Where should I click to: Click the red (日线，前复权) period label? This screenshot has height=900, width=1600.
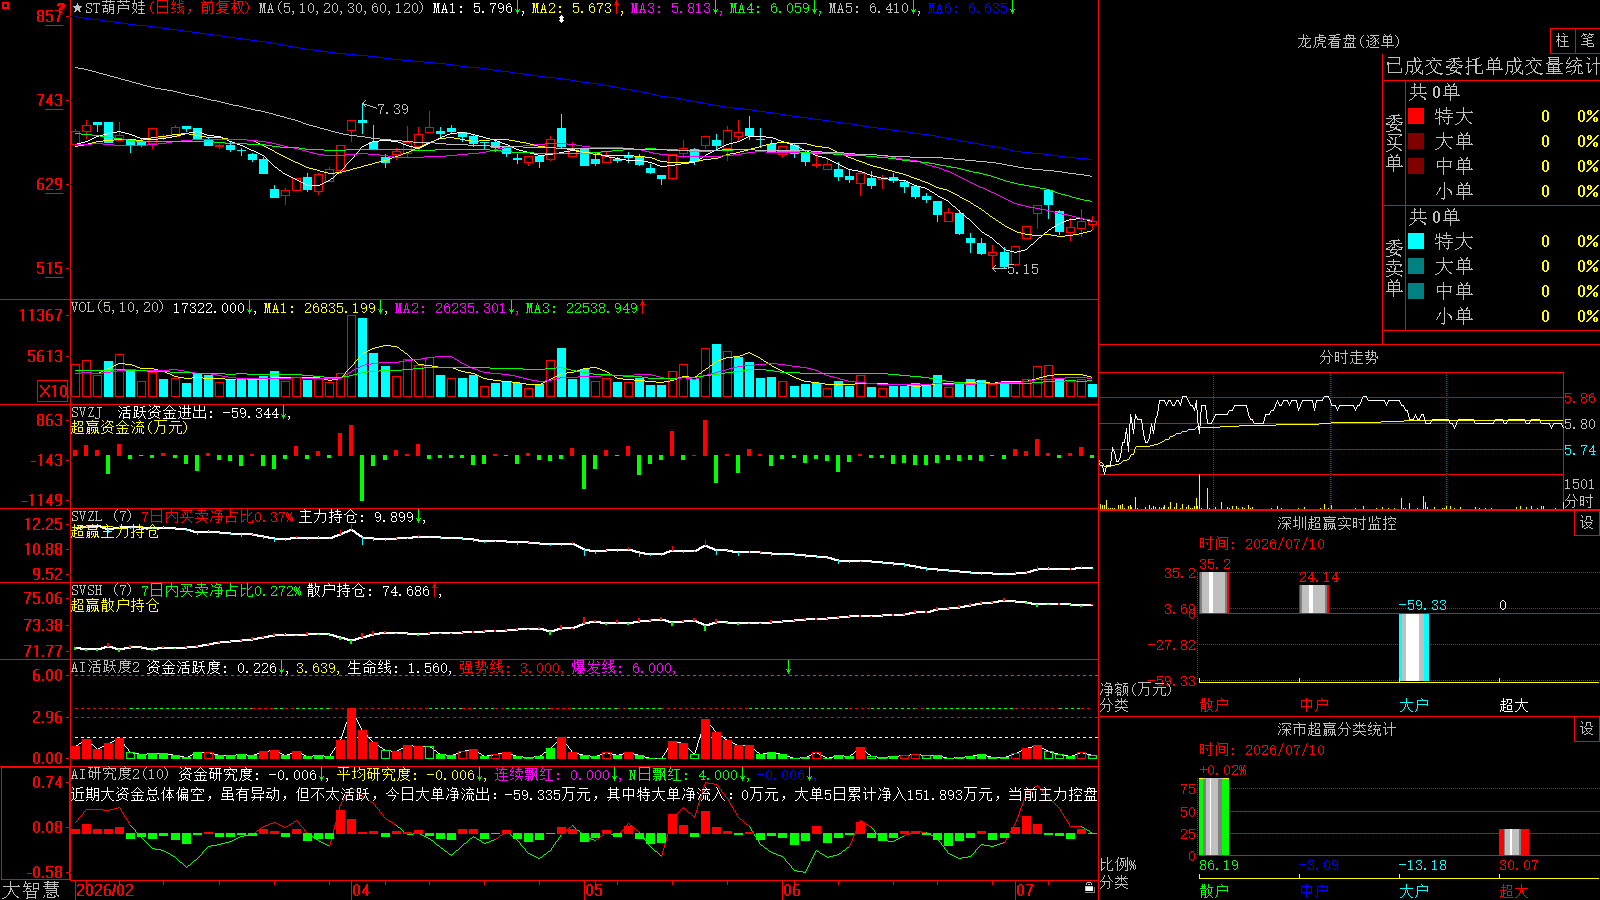[200, 8]
